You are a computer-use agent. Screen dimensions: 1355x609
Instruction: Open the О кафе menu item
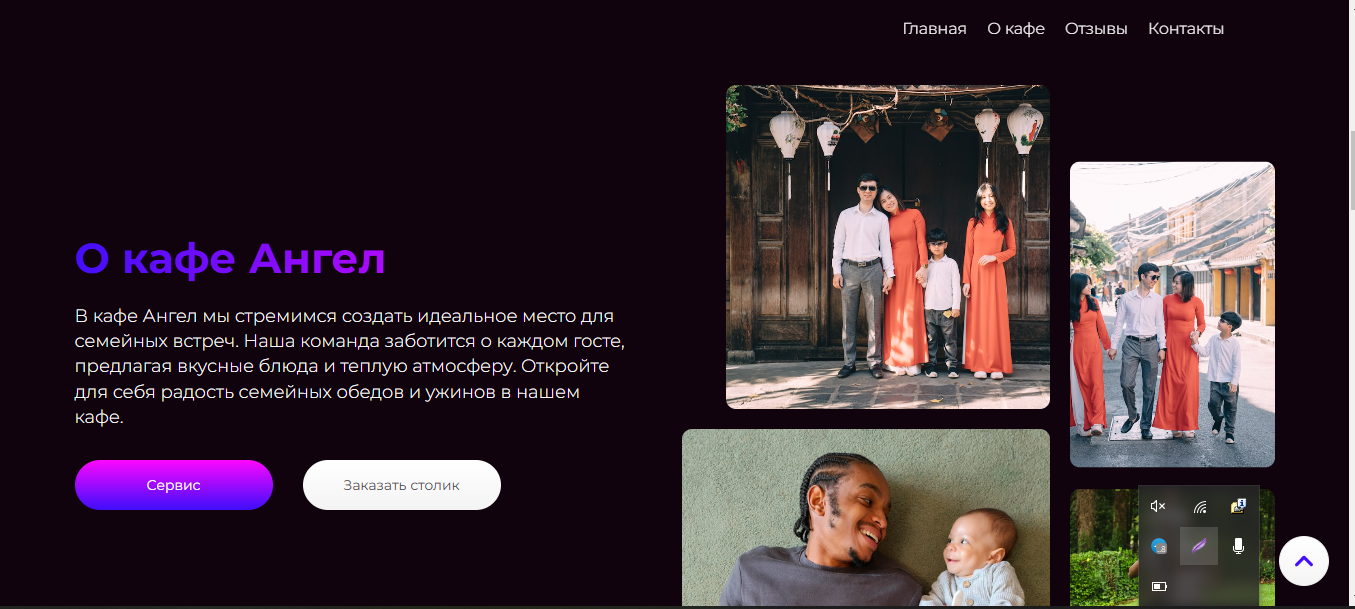point(1016,29)
